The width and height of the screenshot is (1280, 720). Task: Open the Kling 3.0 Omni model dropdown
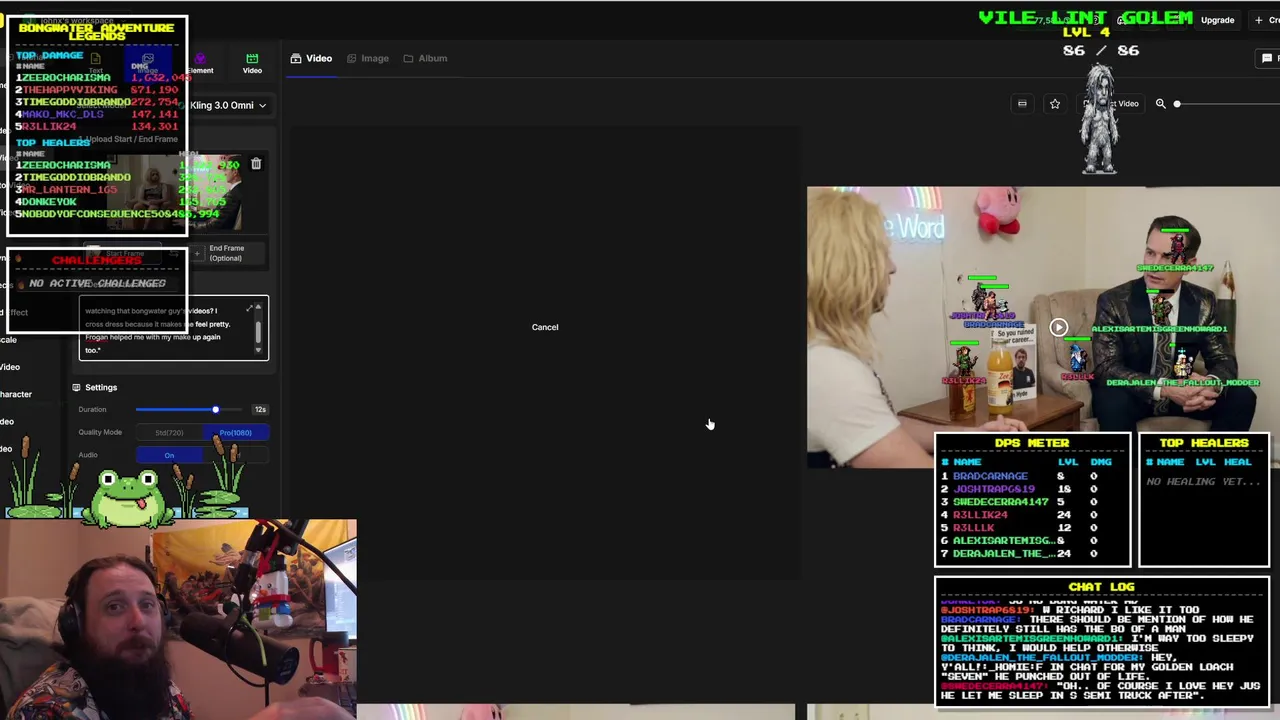tap(228, 105)
